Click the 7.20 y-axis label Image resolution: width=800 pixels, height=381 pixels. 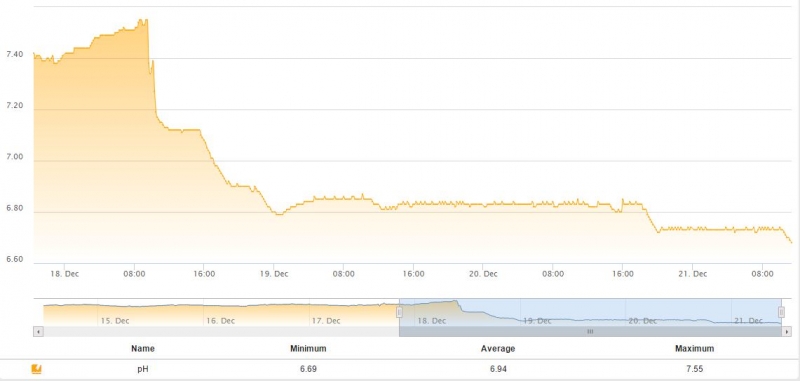(14, 106)
